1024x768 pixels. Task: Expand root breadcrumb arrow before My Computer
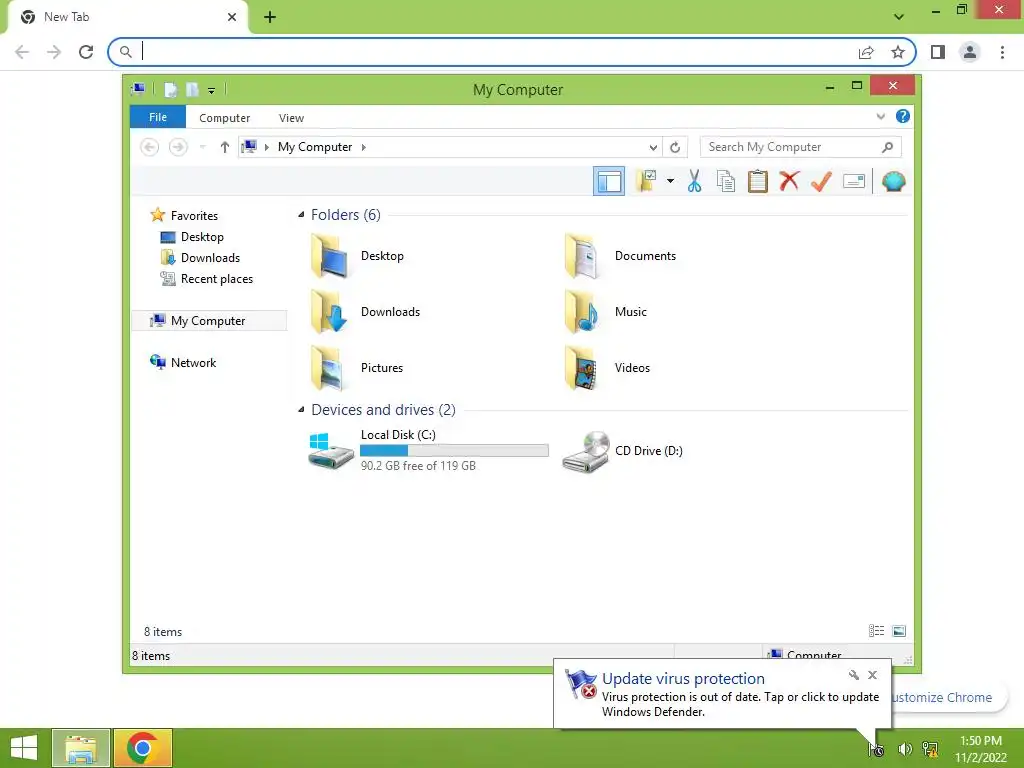click(x=266, y=147)
